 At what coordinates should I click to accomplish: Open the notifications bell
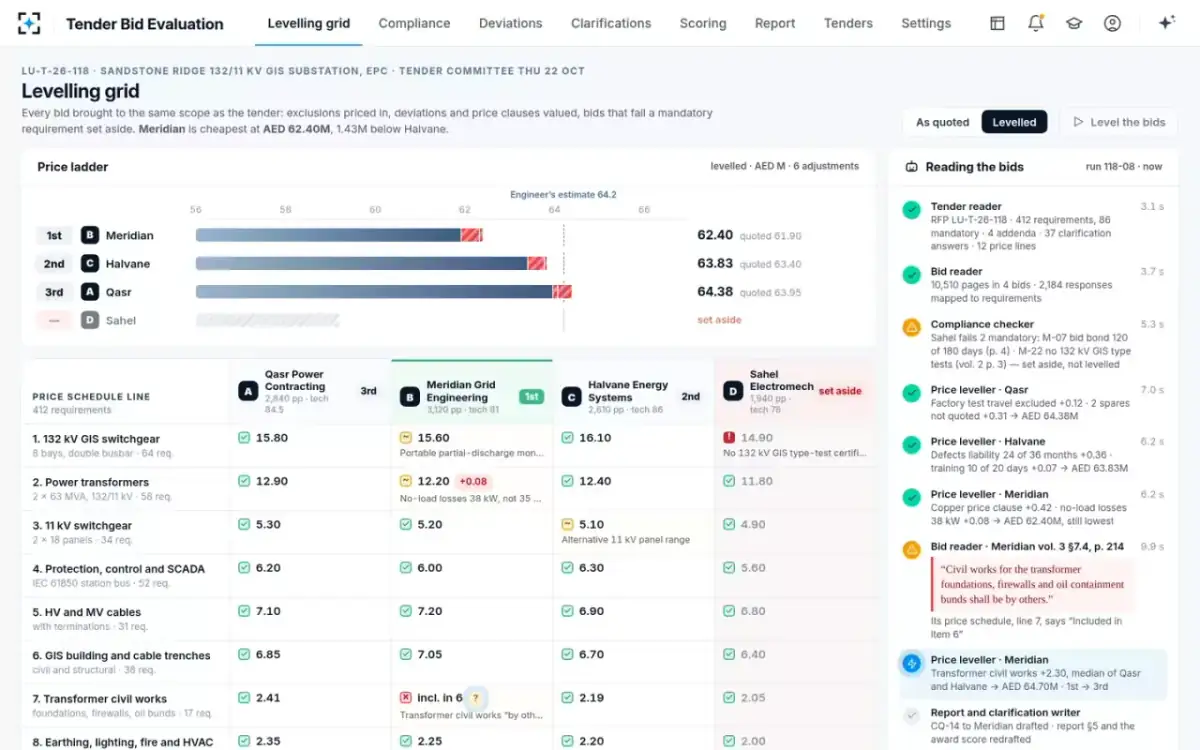1035,23
